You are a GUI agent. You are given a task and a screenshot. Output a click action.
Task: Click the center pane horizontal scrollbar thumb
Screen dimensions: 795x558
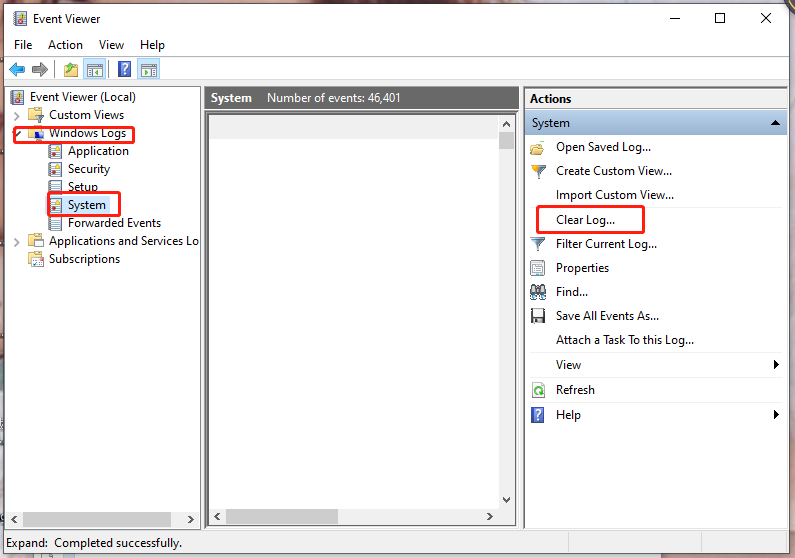282,516
